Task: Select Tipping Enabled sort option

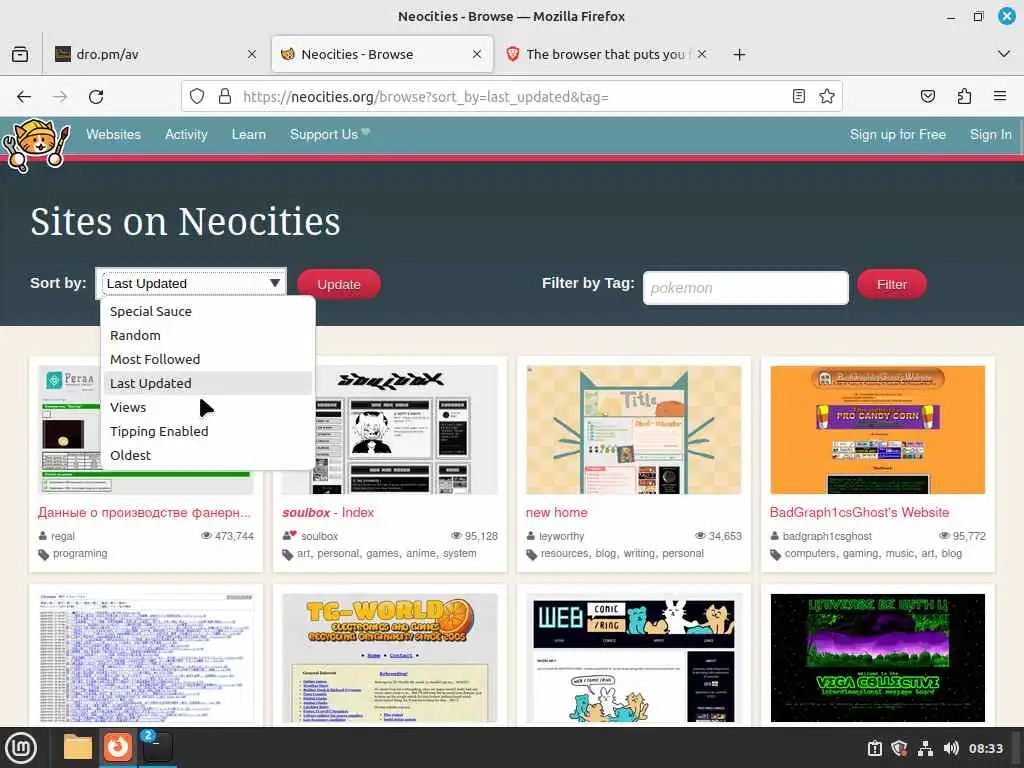Action: pyautogui.click(x=207, y=432)
